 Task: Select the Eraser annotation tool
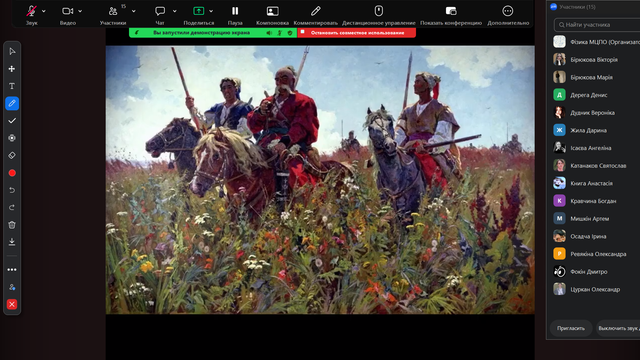coord(12,156)
